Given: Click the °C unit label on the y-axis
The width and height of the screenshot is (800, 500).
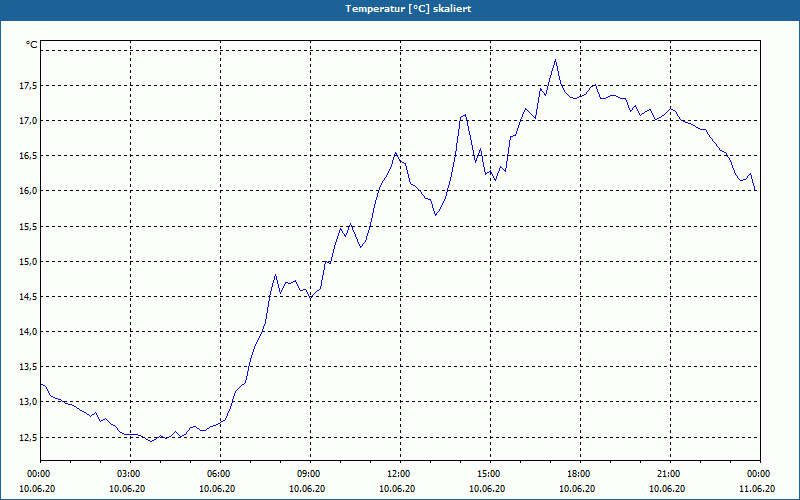Looking at the screenshot, I should (x=32, y=45).
